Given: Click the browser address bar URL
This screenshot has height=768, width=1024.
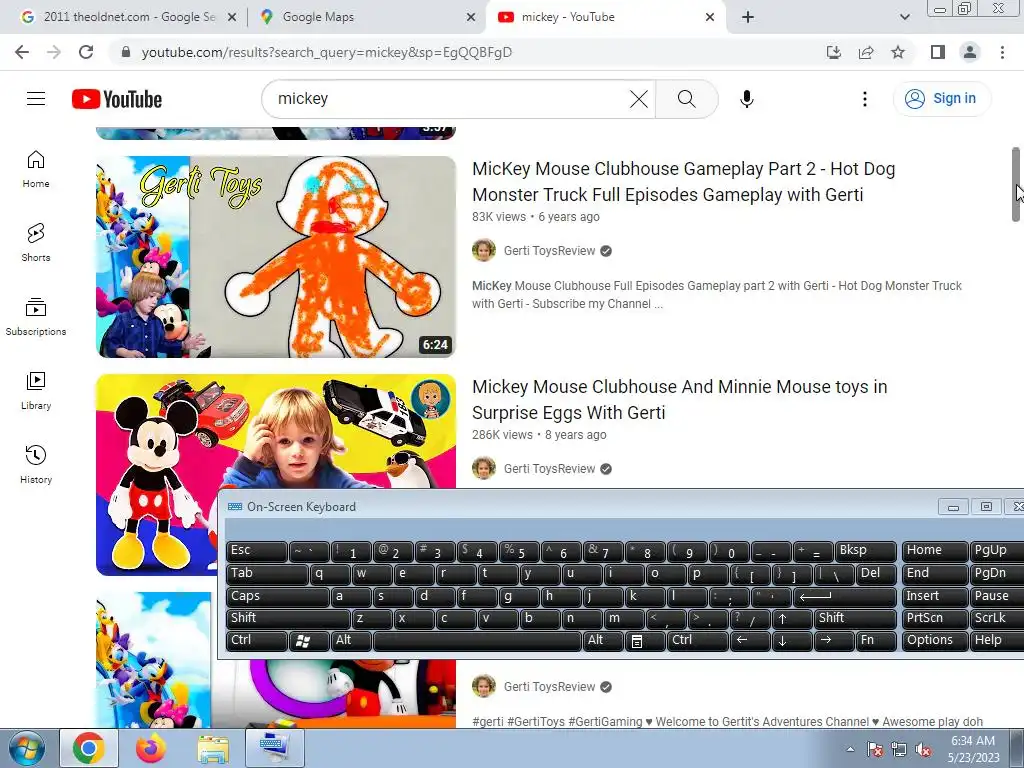Looking at the screenshot, I should click(x=327, y=52).
